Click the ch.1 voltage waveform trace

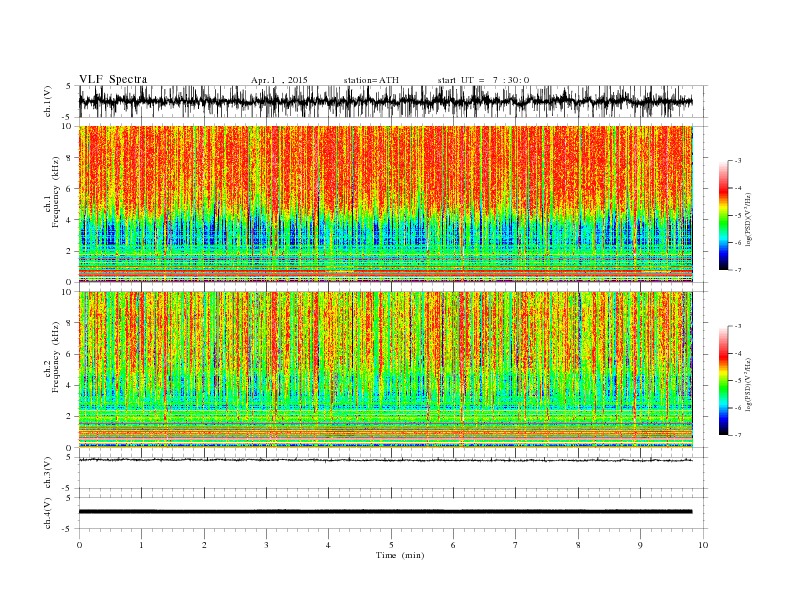[385, 101]
